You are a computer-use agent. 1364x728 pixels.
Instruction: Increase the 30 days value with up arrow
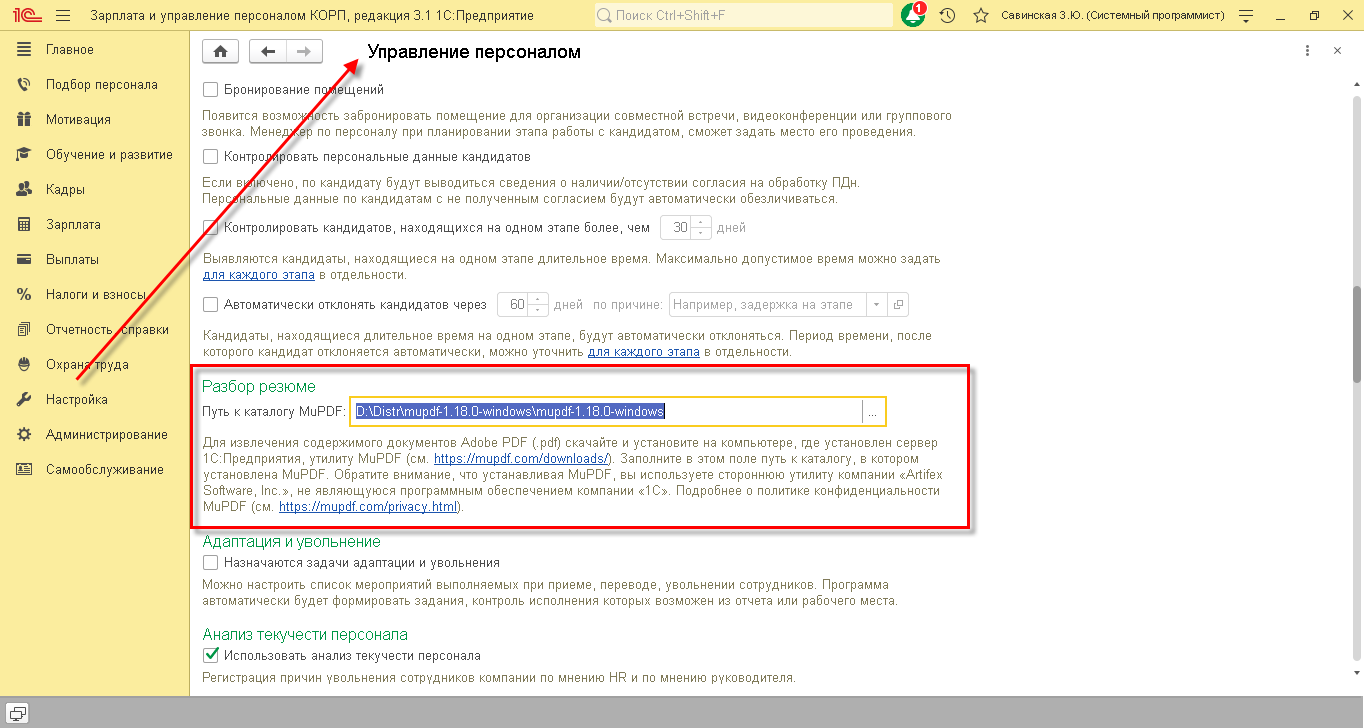[702, 222]
